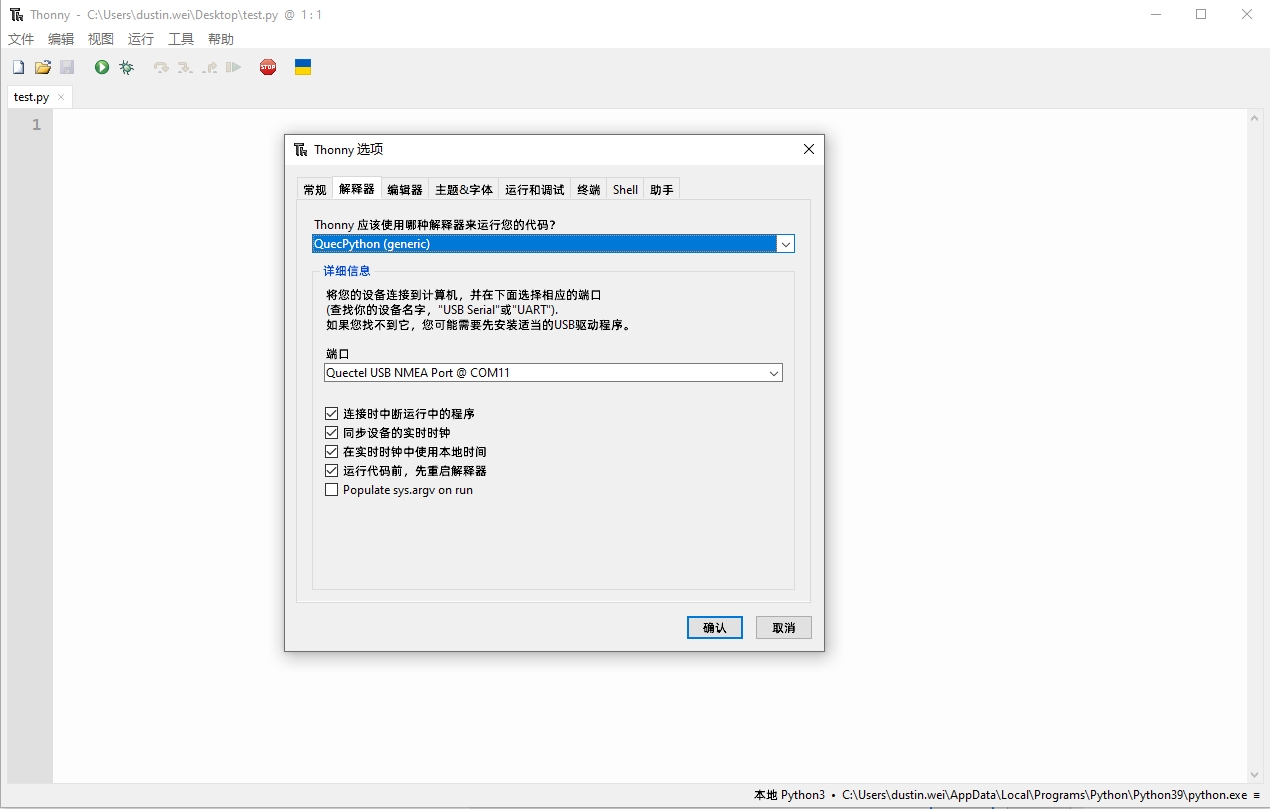Start debugging with the bug icon
1270x809 pixels.
click(127, 67)
